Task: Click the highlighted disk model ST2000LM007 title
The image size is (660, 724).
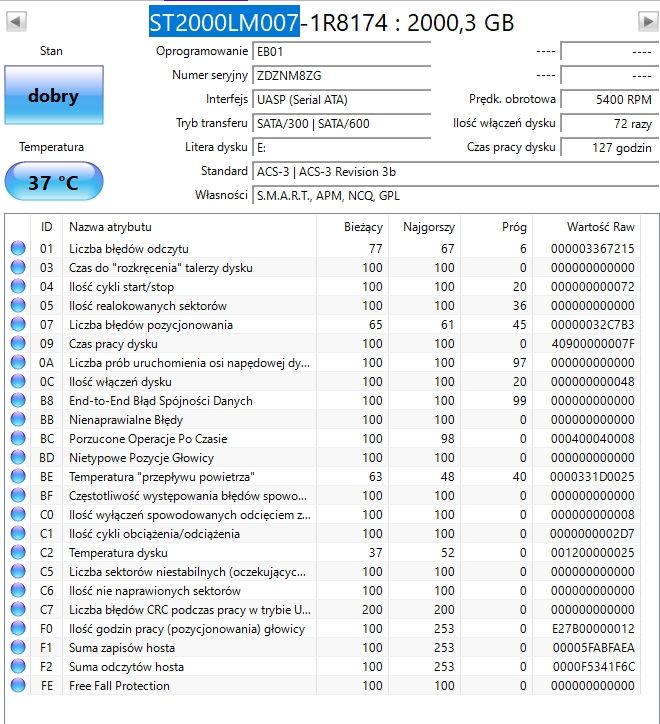Action: [x=224, y=22]
